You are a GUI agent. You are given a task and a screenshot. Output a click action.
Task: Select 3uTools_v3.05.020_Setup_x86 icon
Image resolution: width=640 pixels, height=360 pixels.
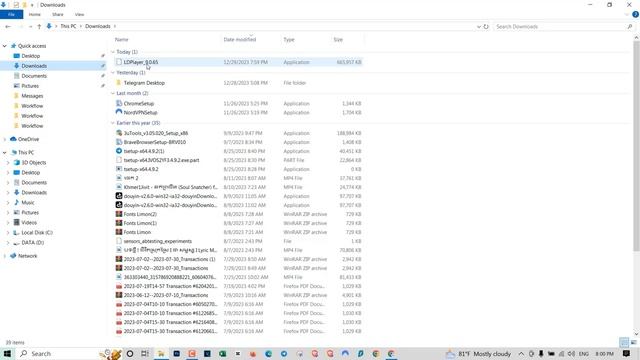pyautogui.click(x=119, y=133)
